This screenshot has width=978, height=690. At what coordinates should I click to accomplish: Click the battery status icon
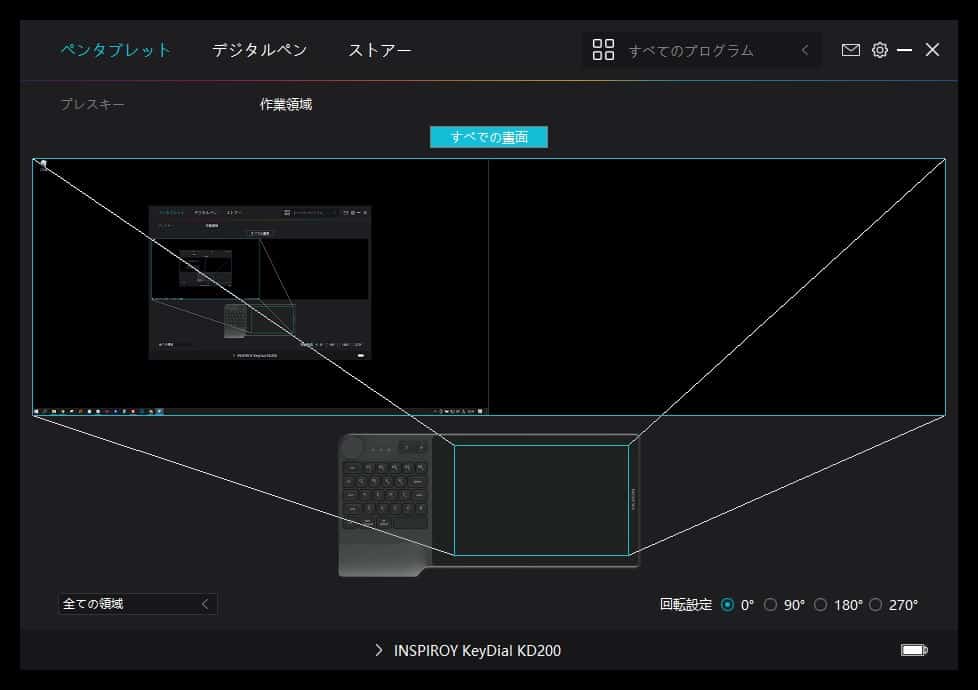(x=914, y=650)
